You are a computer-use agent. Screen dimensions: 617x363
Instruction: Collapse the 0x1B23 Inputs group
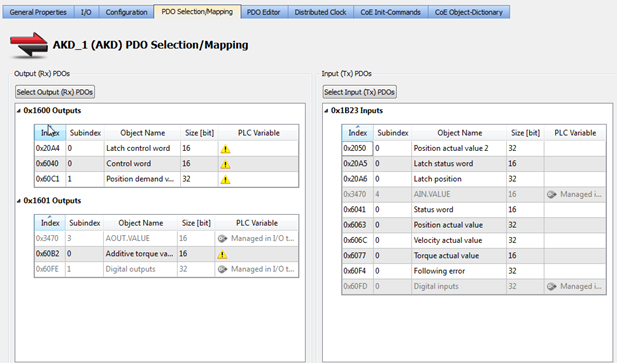click(326, 111)
